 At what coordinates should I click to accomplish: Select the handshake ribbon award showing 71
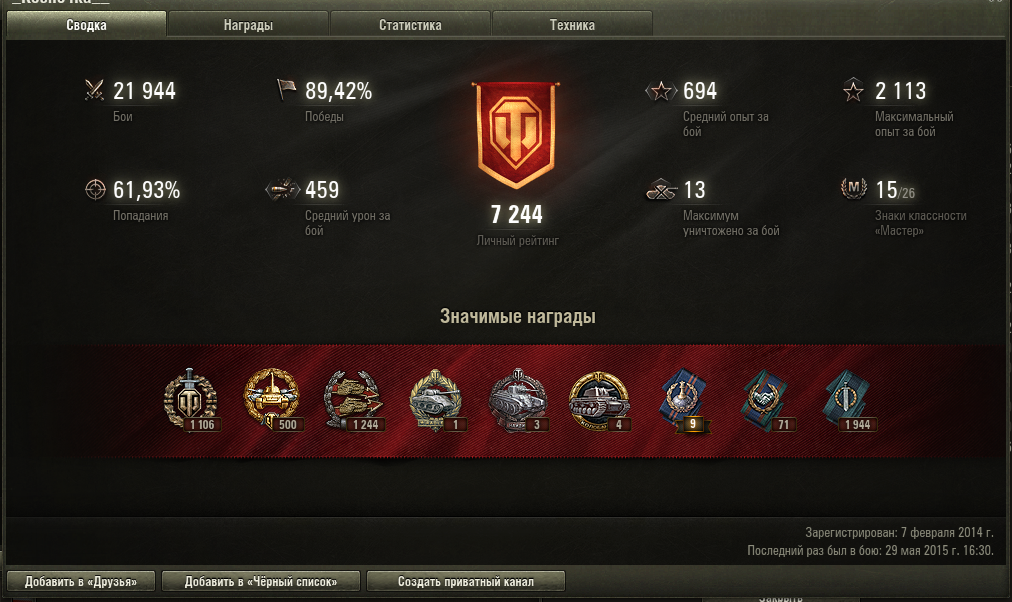click(x=765, y=399)
